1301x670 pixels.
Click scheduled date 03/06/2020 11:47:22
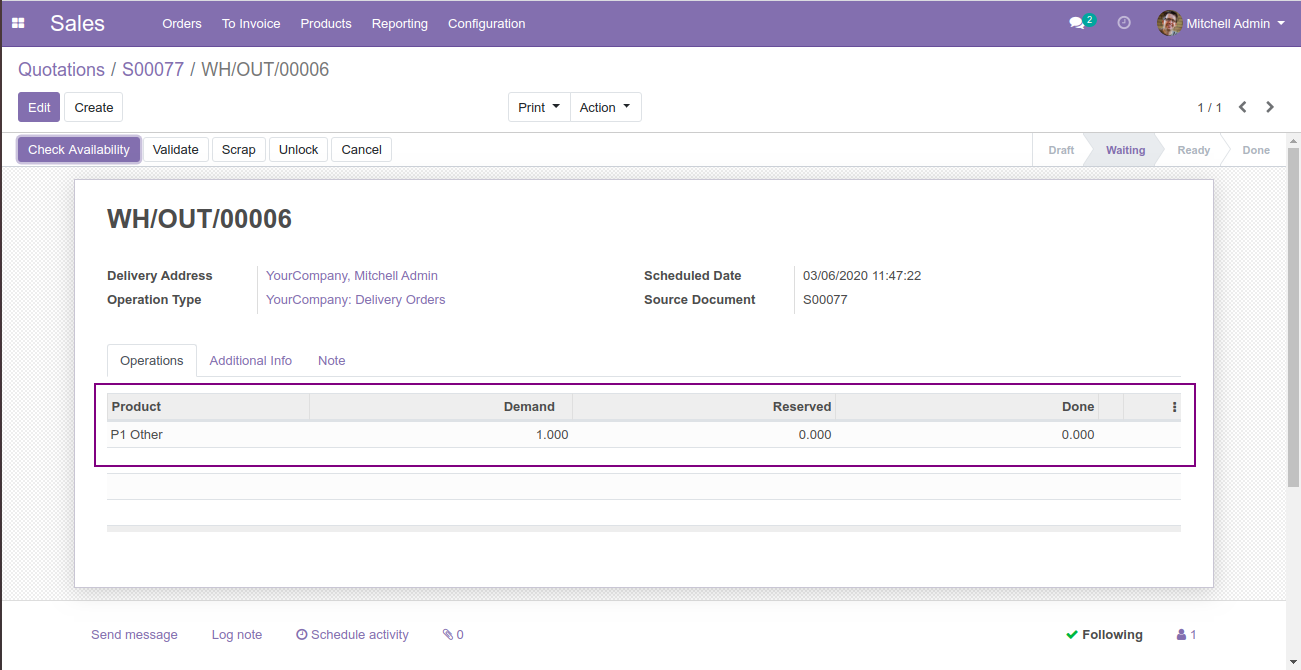pyautogui.click(x=862, y=276)
